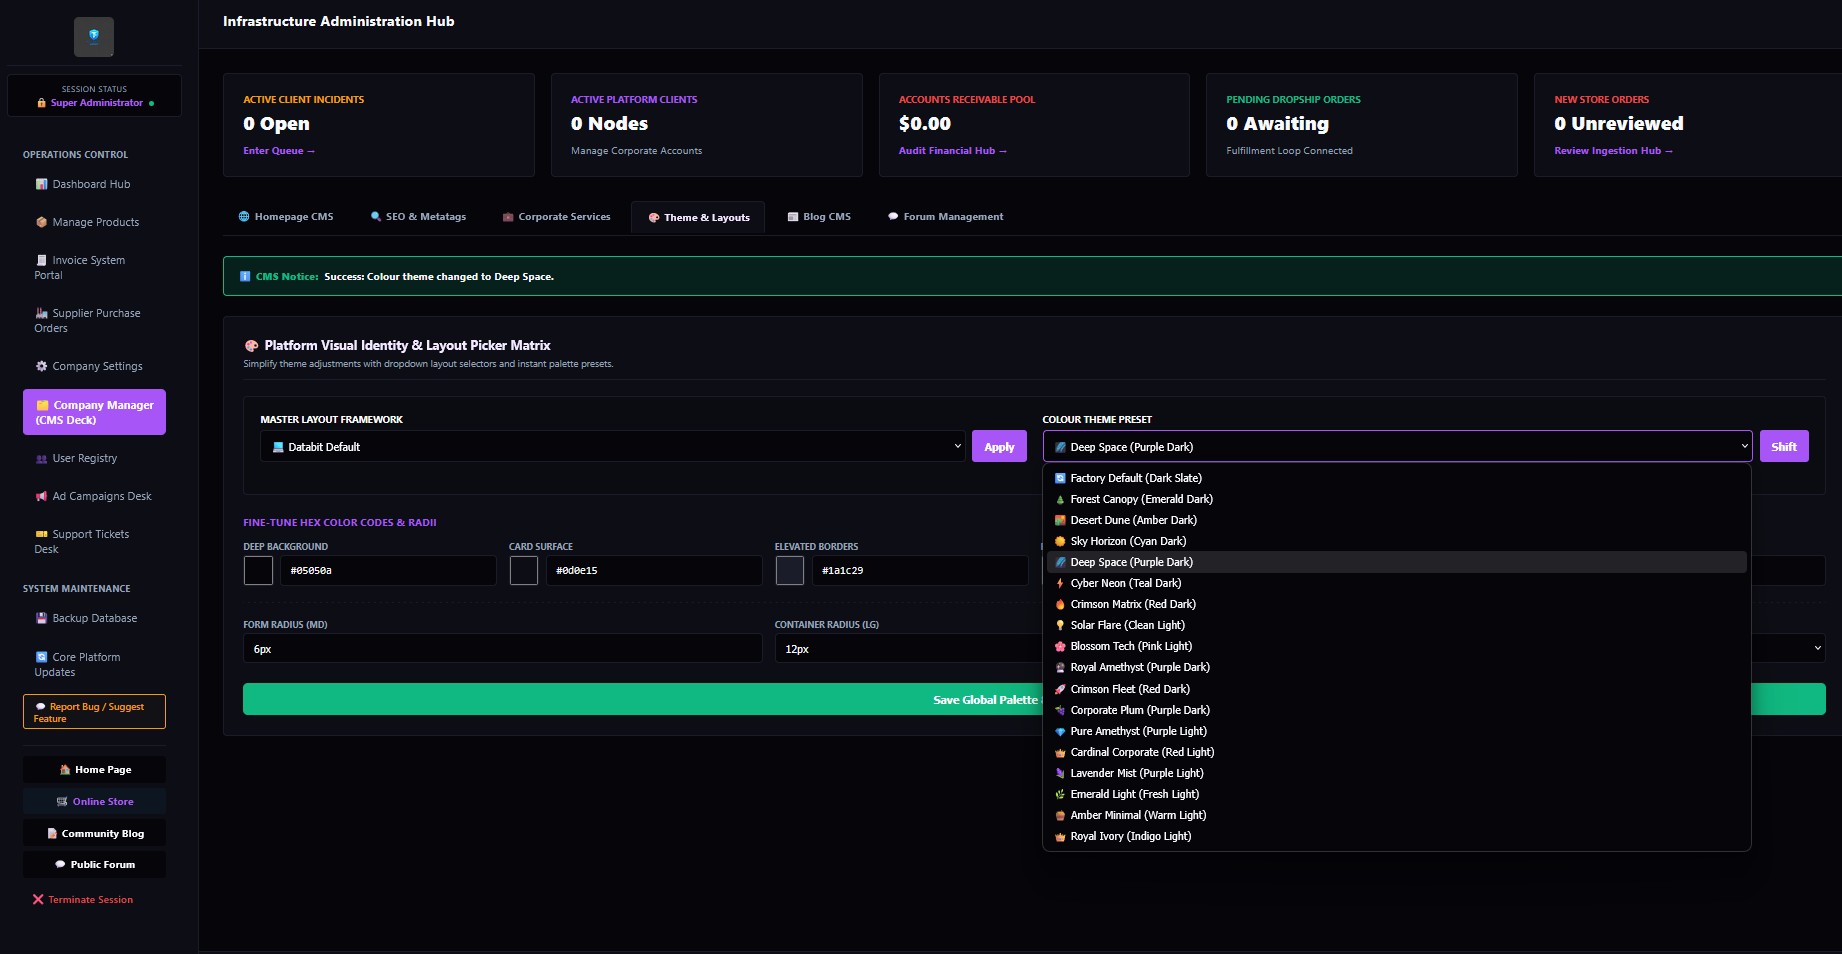Open Public Forum button
Screen dimensions: 1842x954
click(94, 864)
